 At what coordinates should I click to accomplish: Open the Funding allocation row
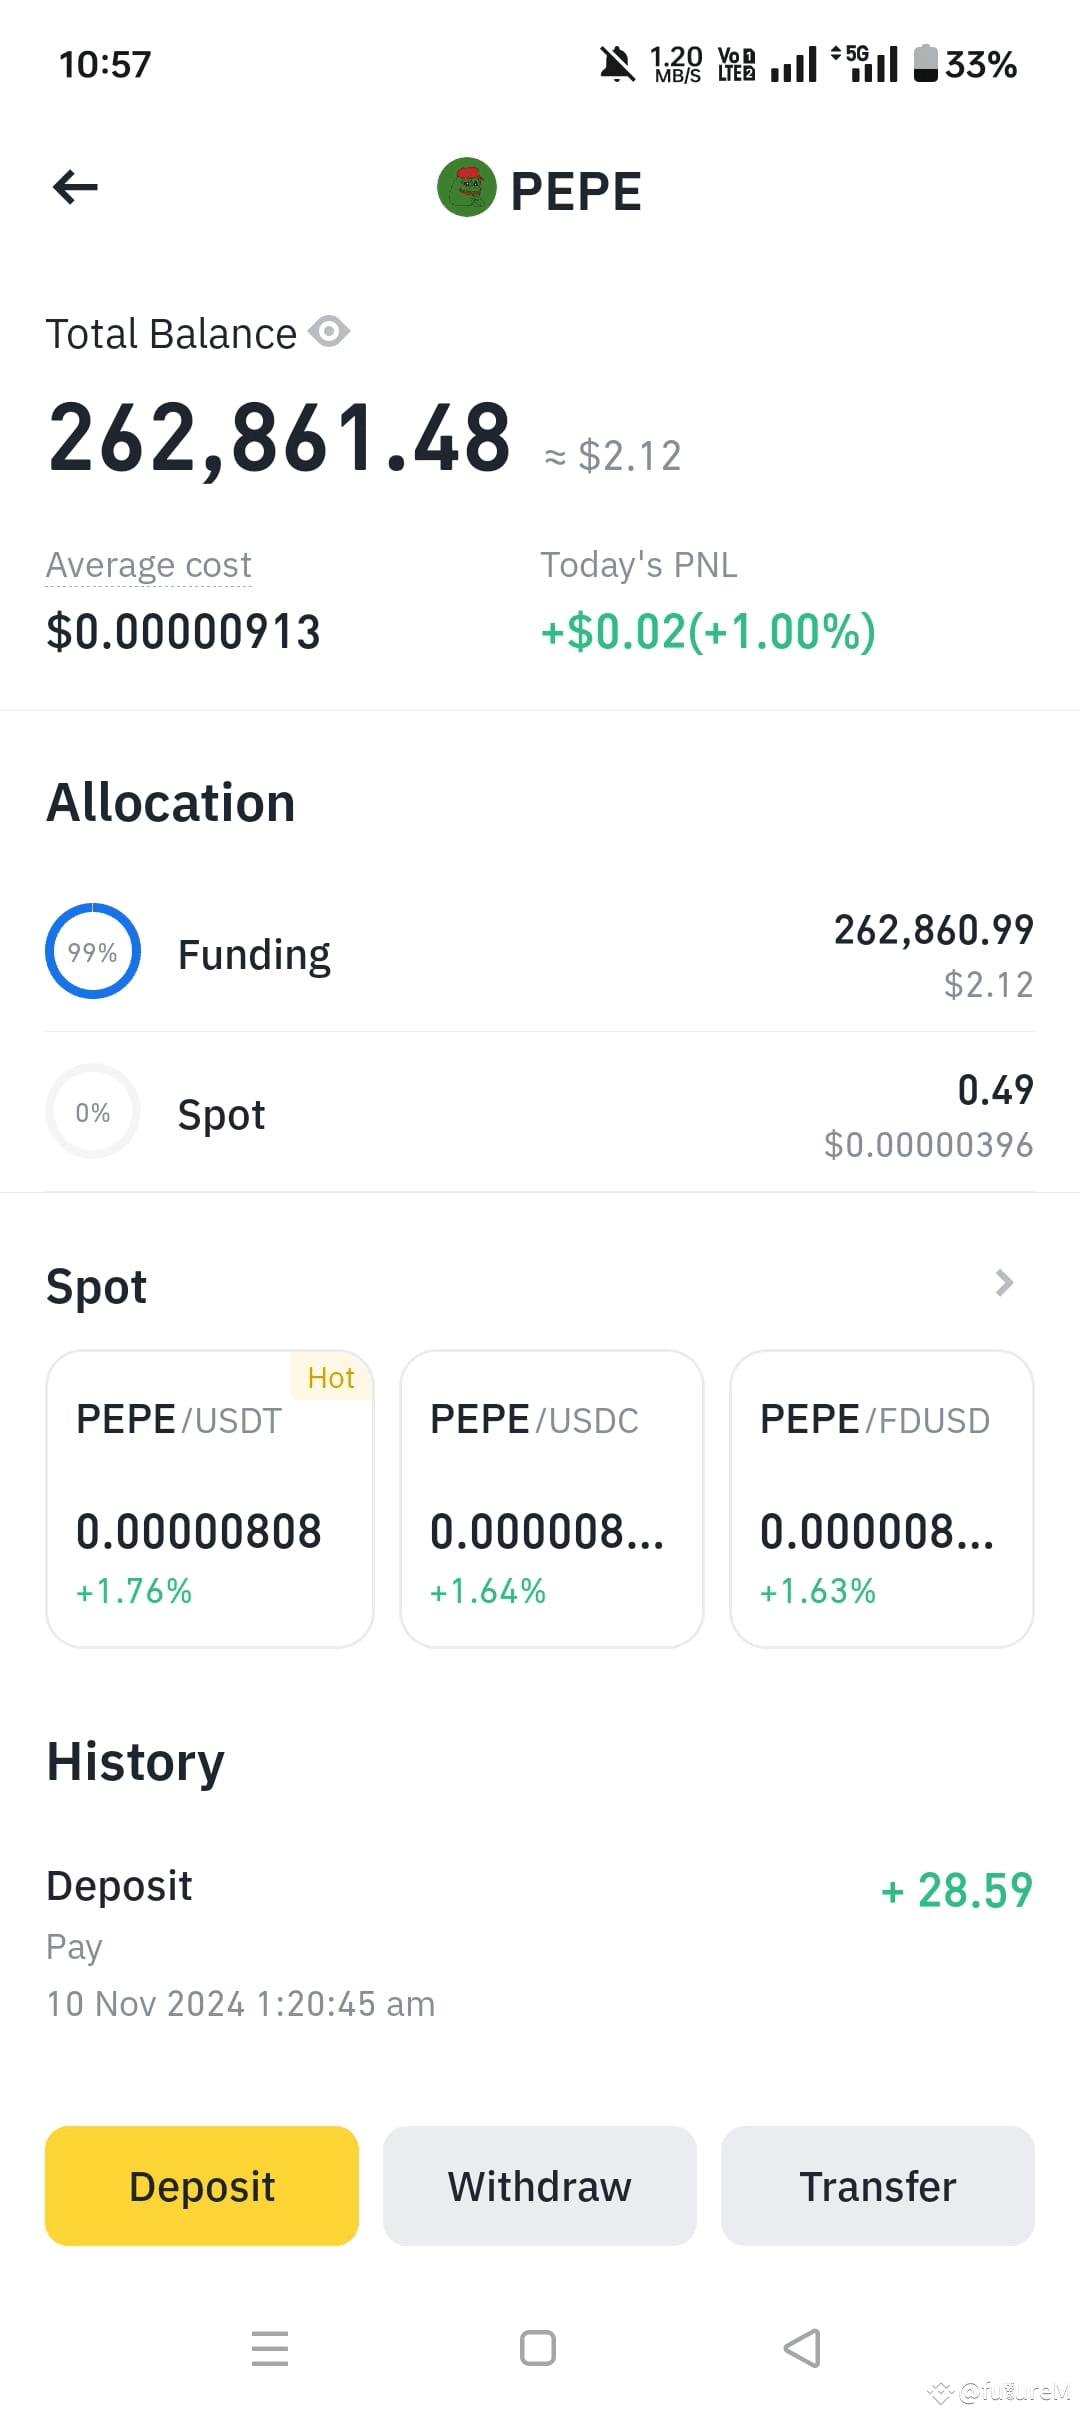pyautogui.click(x=540, y=953)
